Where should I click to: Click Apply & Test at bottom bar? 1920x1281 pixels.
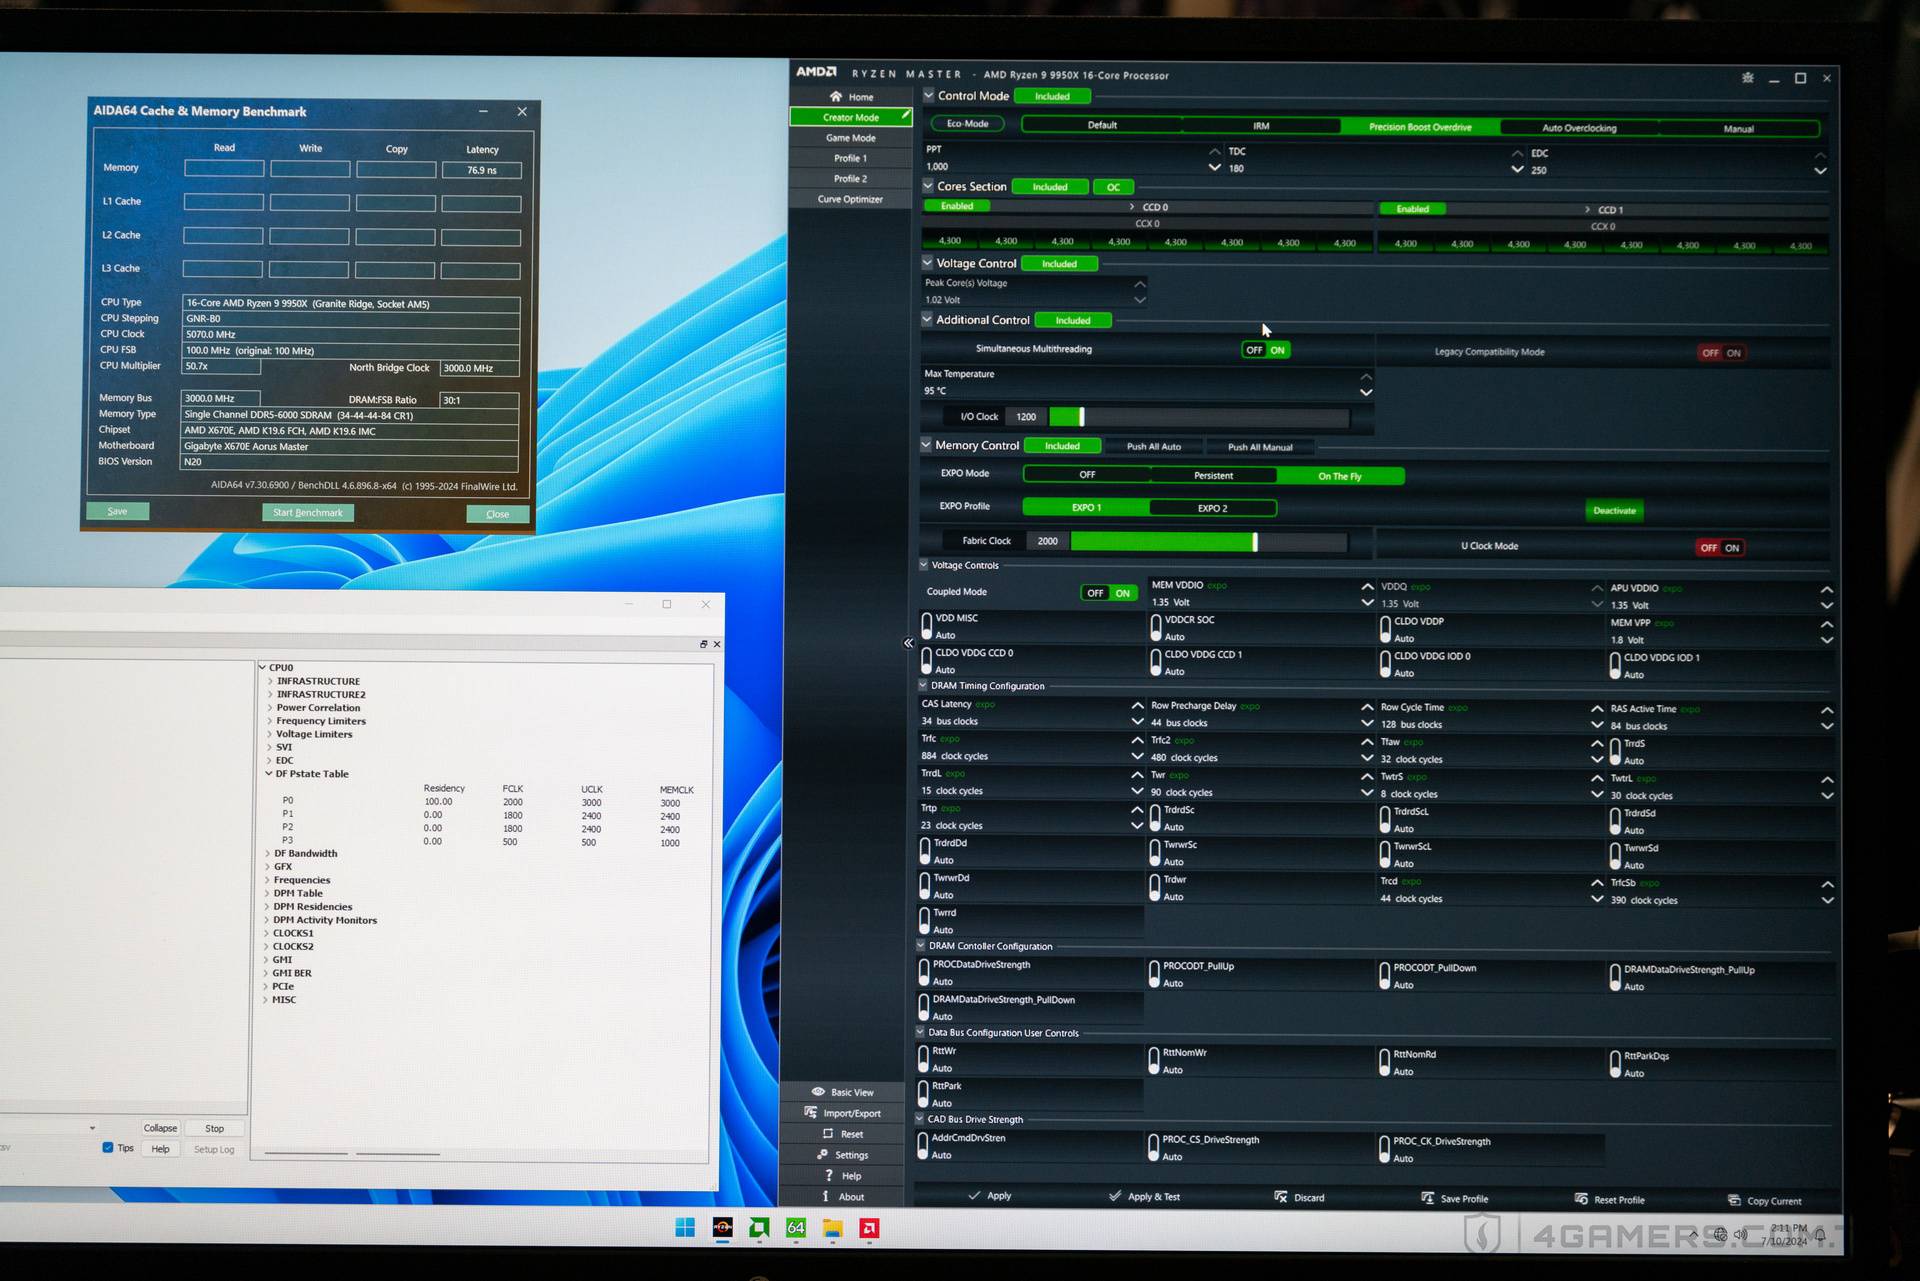pos(1144,1197)
